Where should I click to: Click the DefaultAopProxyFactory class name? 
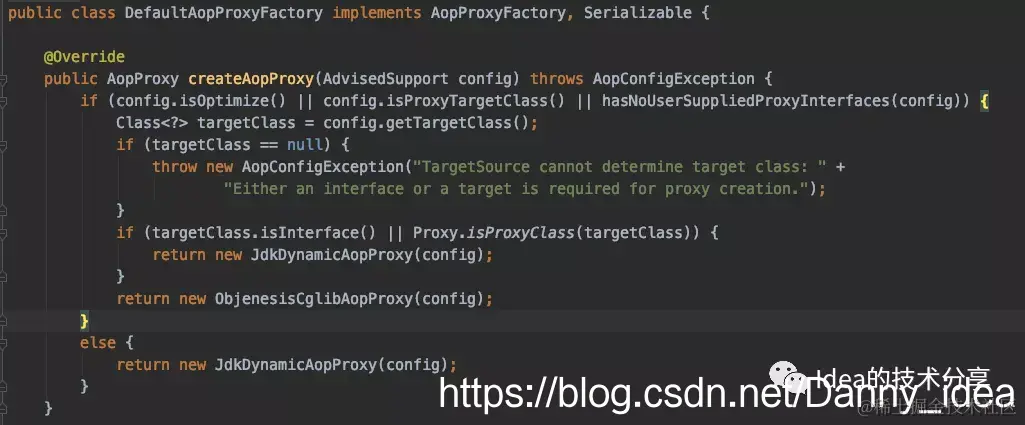[224, 13]
